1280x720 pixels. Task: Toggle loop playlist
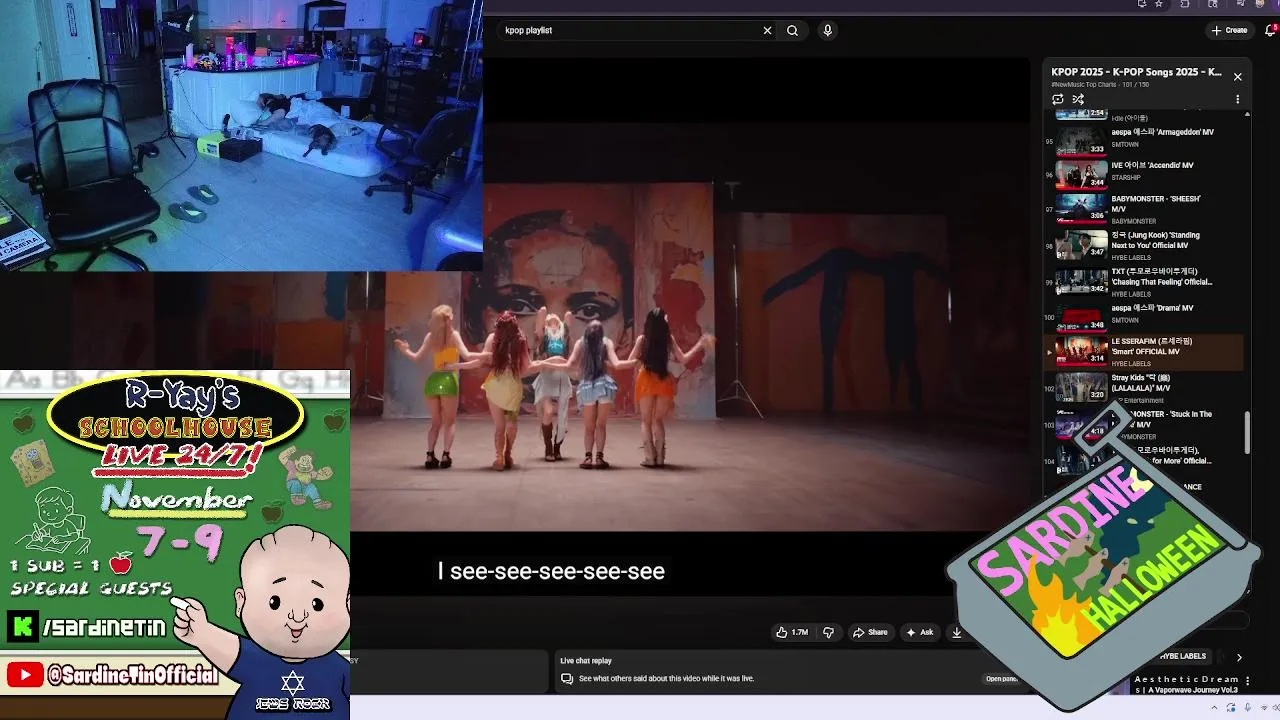pos(1058,99)
